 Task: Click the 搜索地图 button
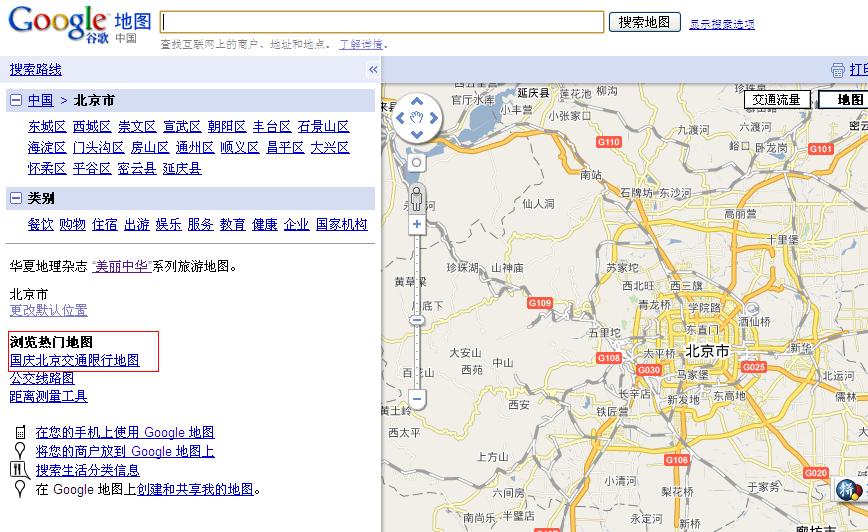(x=644, y=22)
